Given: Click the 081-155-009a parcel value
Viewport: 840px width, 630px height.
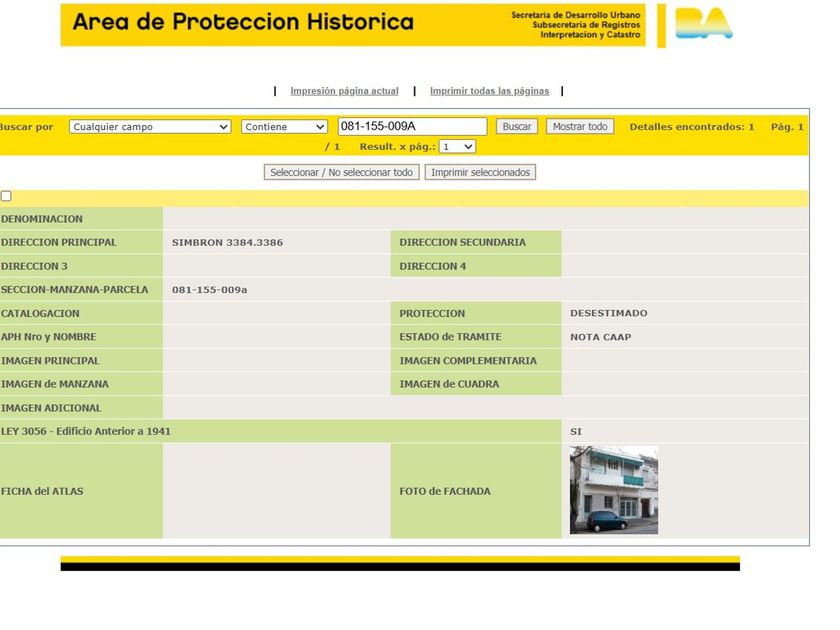Looking at the screenshot, I should tap(209, 290).
